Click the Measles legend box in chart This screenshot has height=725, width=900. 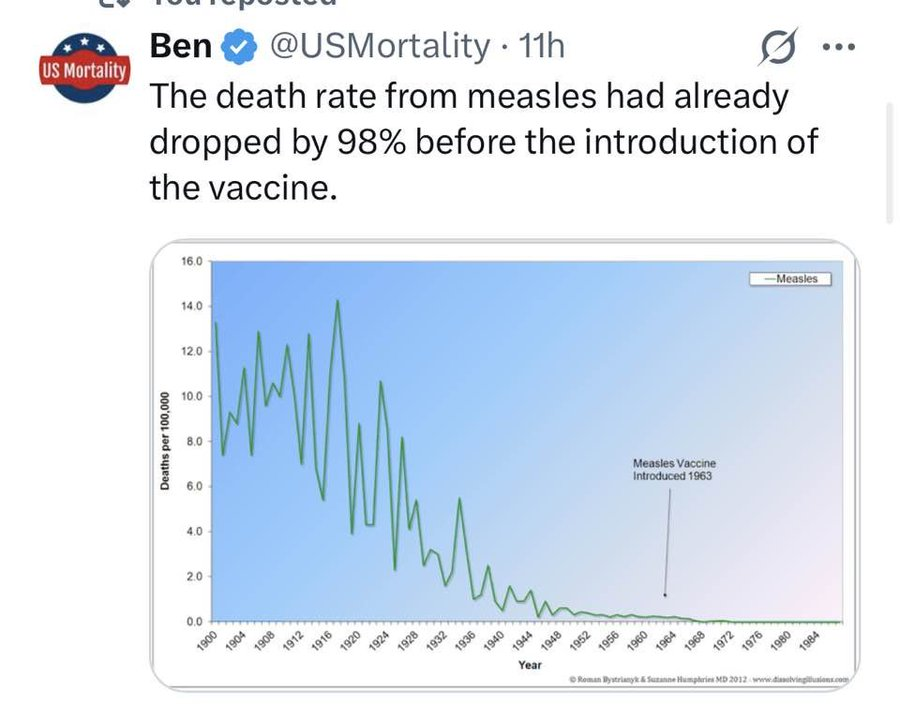coord(792,279)
